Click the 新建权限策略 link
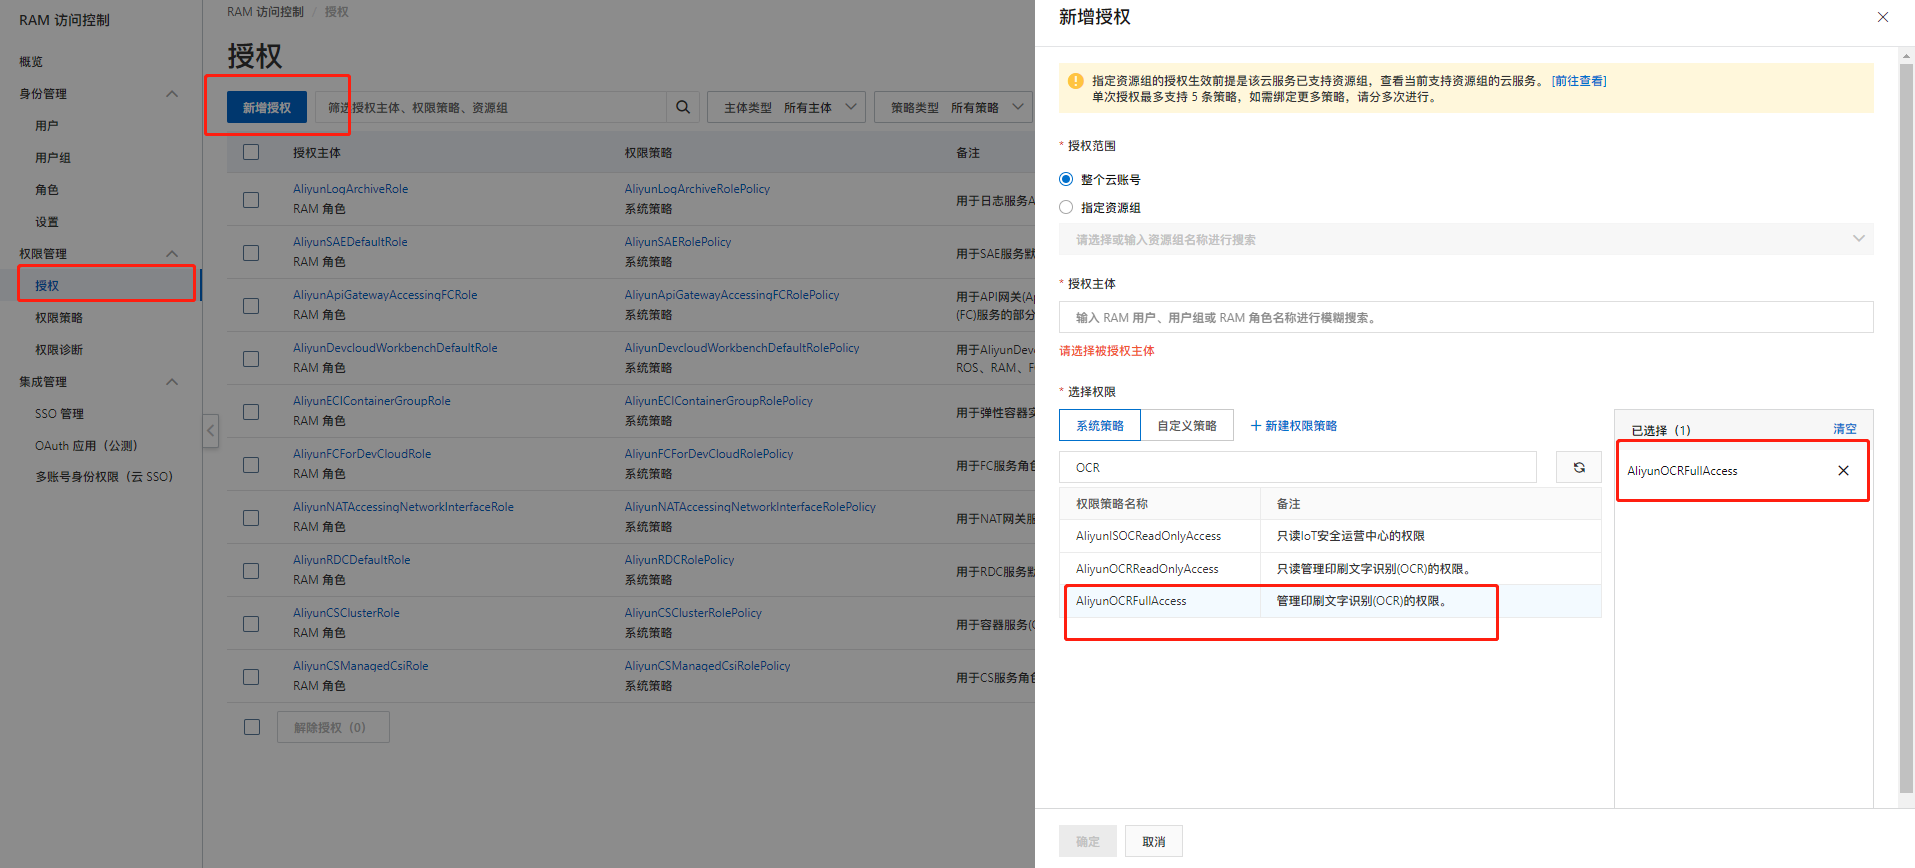The width and height of the screenshot is (1915, 868). click(x=1293, y=425)
